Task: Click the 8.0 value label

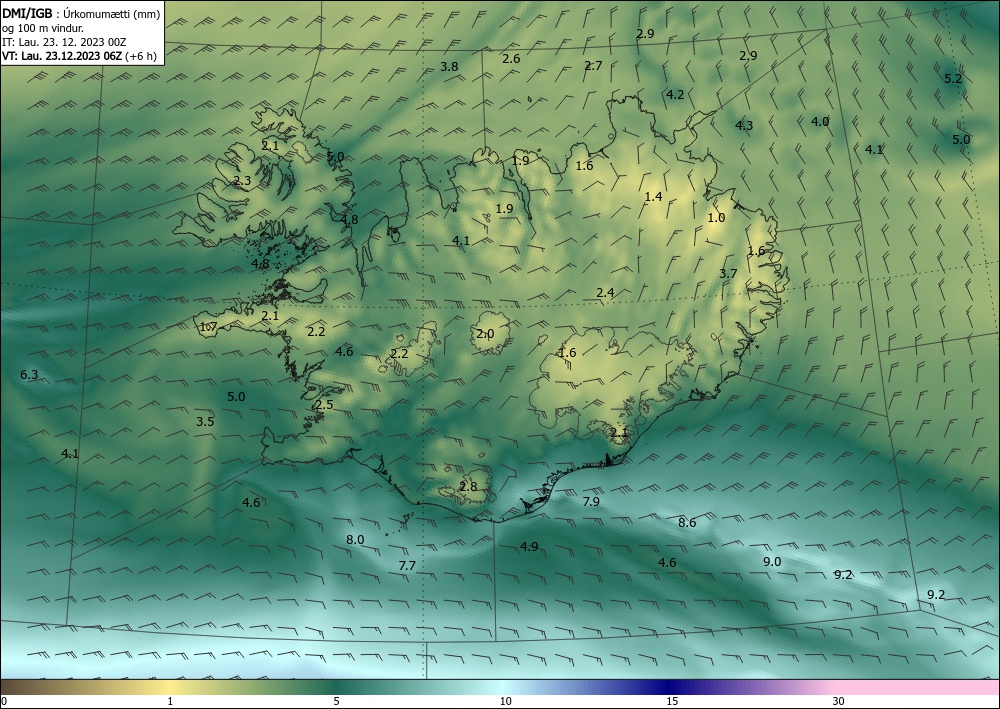Action: (x=355, y=540)
